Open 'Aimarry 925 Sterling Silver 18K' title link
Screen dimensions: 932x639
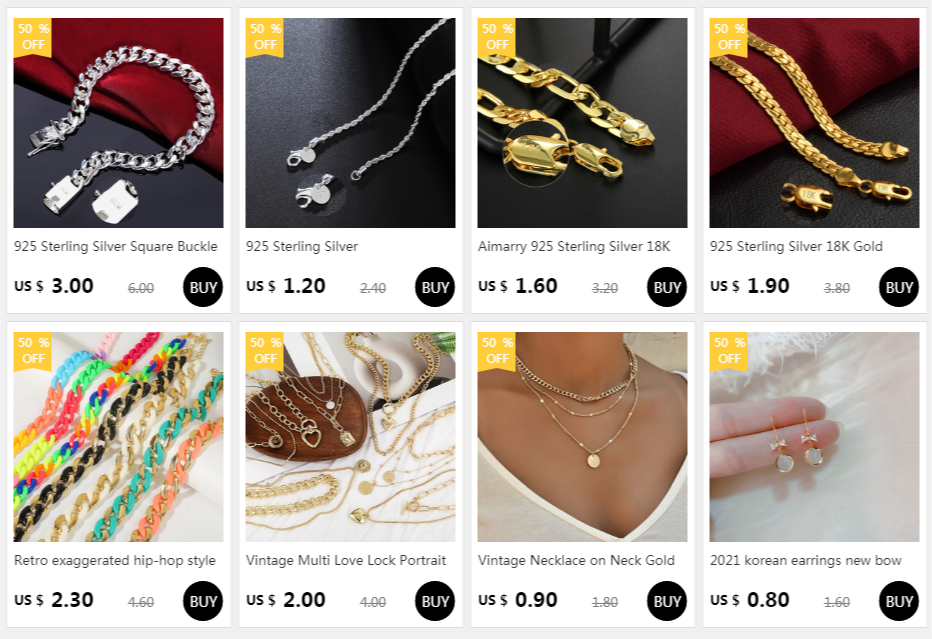[x=574, y=246]
